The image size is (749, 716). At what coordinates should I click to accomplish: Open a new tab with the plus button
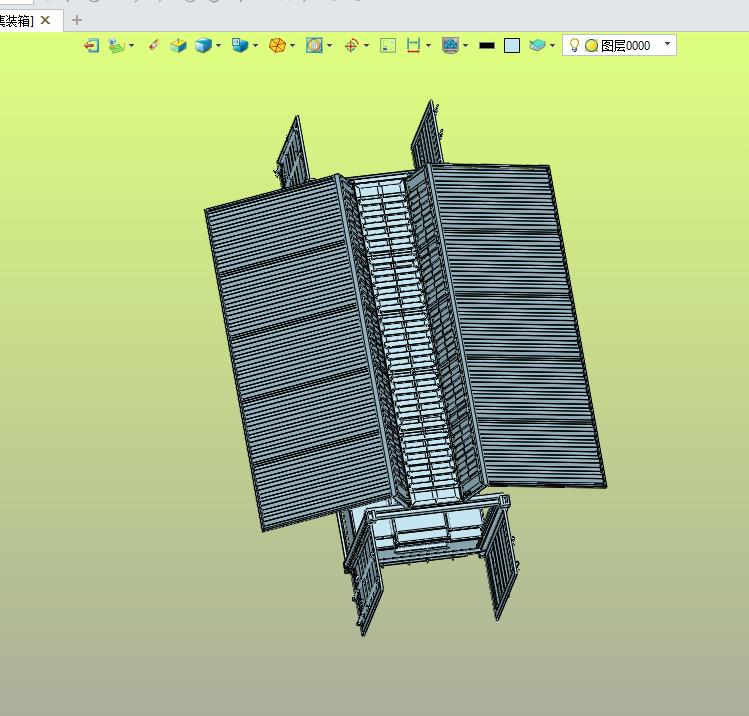(x=76, y=20)
